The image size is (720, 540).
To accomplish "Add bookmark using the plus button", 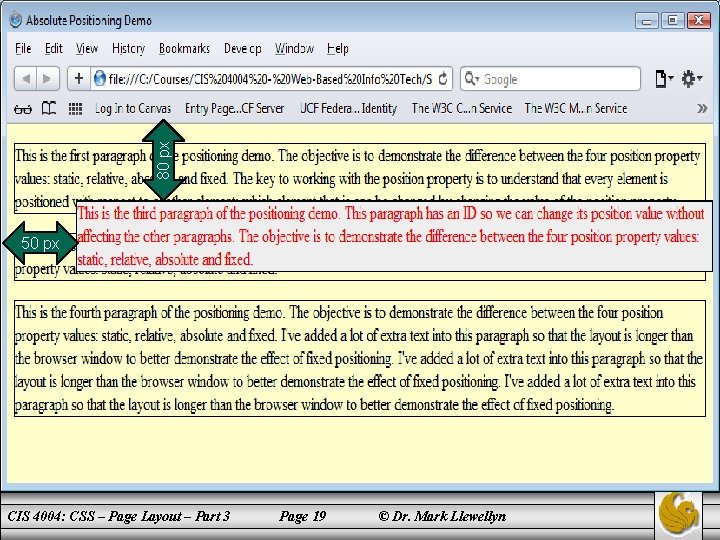I will pyautogui.click(x=79, y=79).
